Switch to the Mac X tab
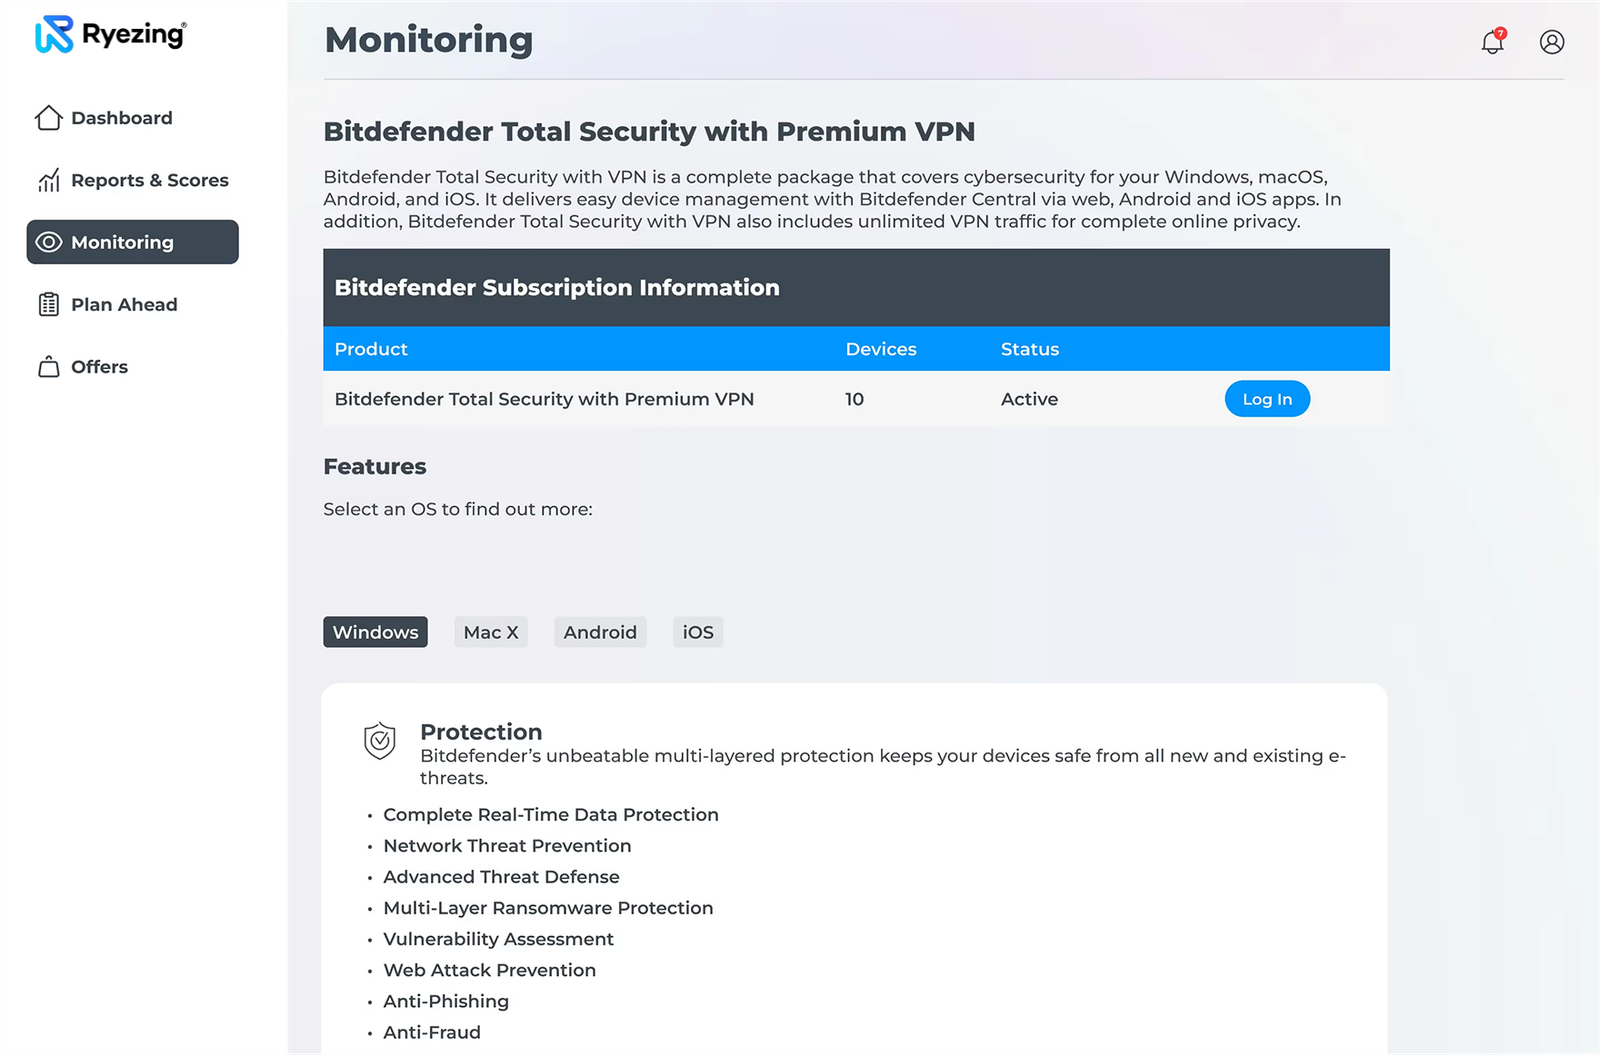 tap(491, 632)
